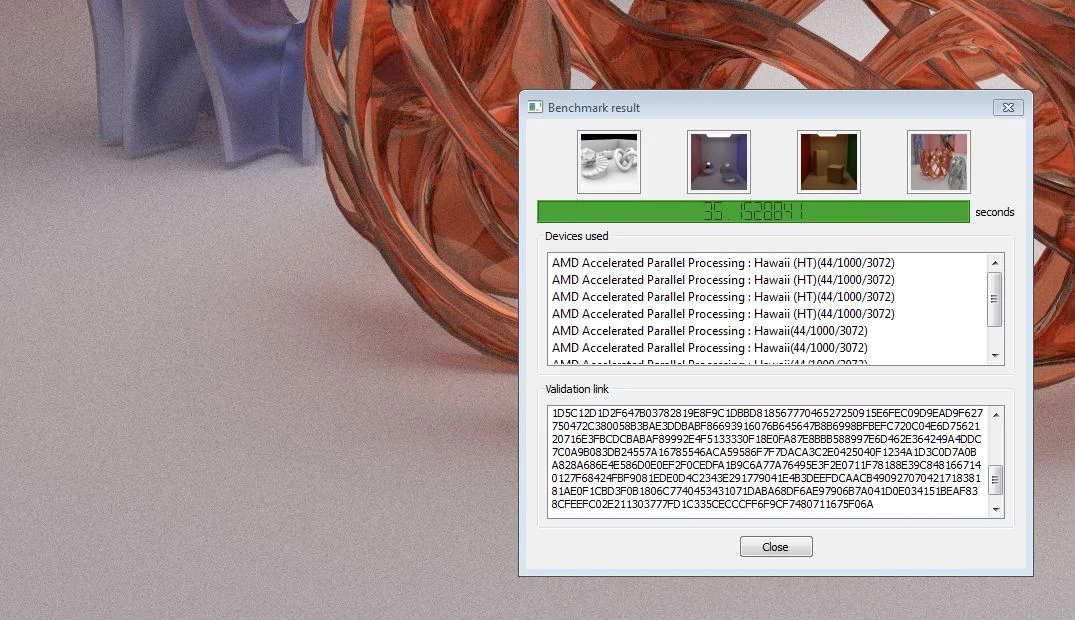Viewport: 1075px width, 620px height.
Task: Click the green benchmark time progress bar
Action: (753, 212)
